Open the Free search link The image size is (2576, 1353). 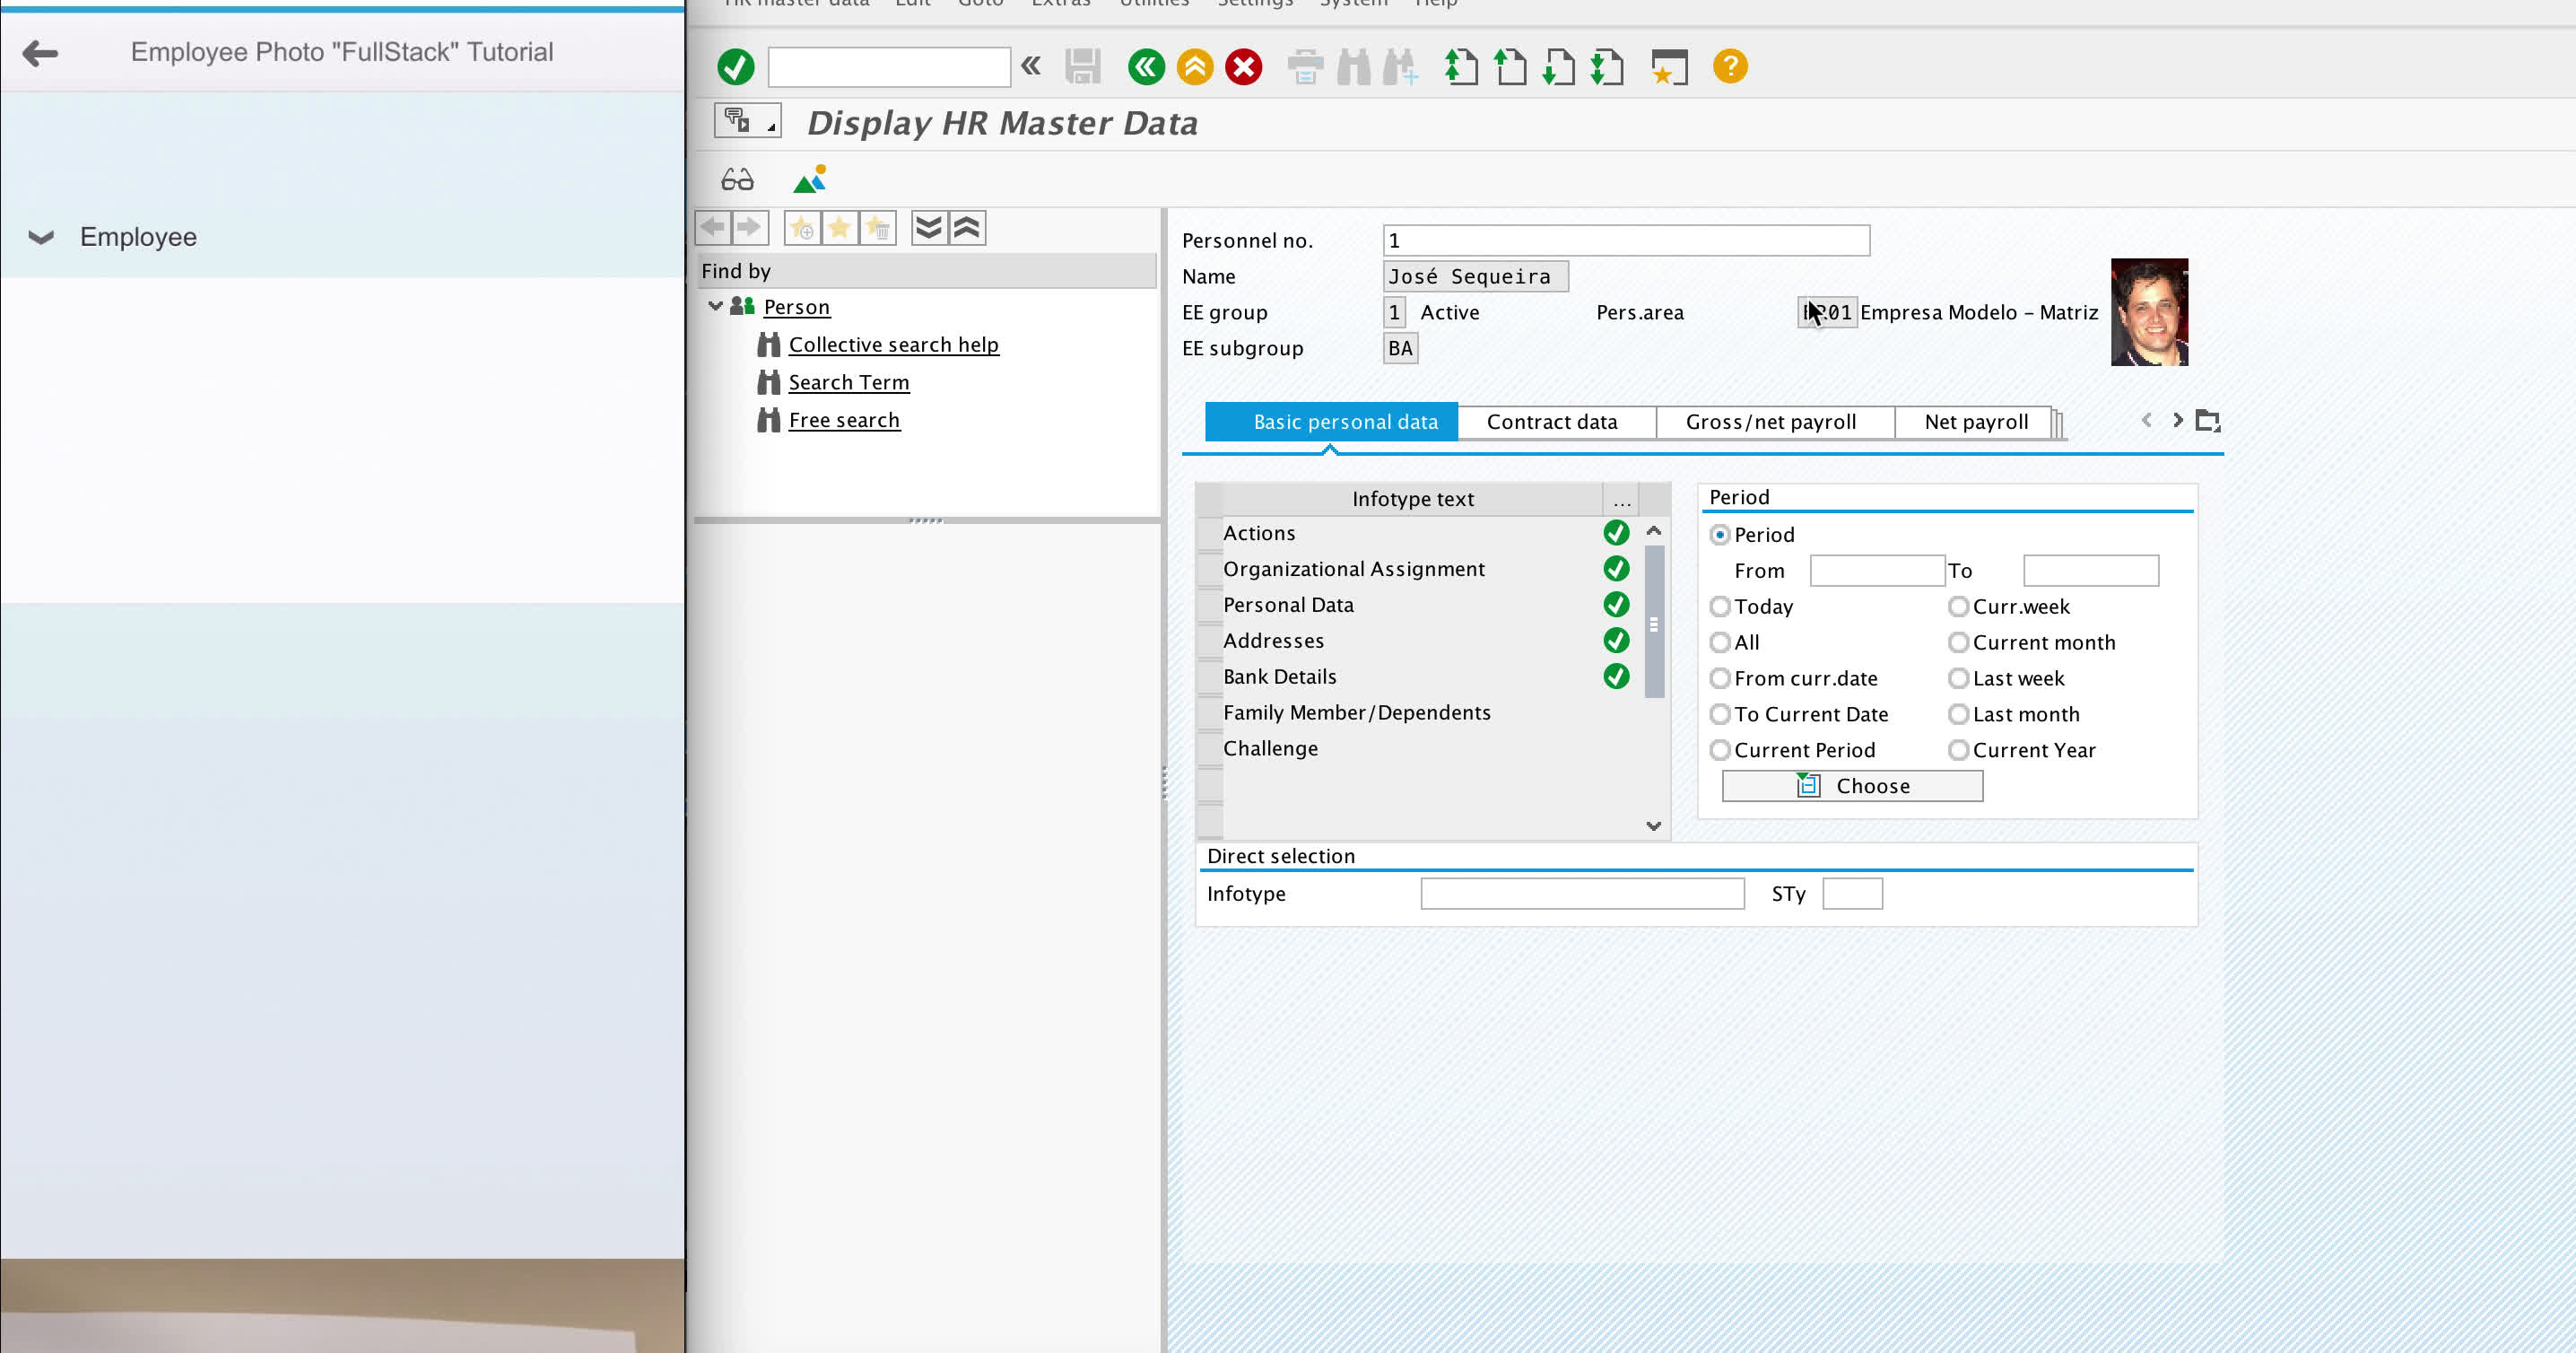coord(844,419)
